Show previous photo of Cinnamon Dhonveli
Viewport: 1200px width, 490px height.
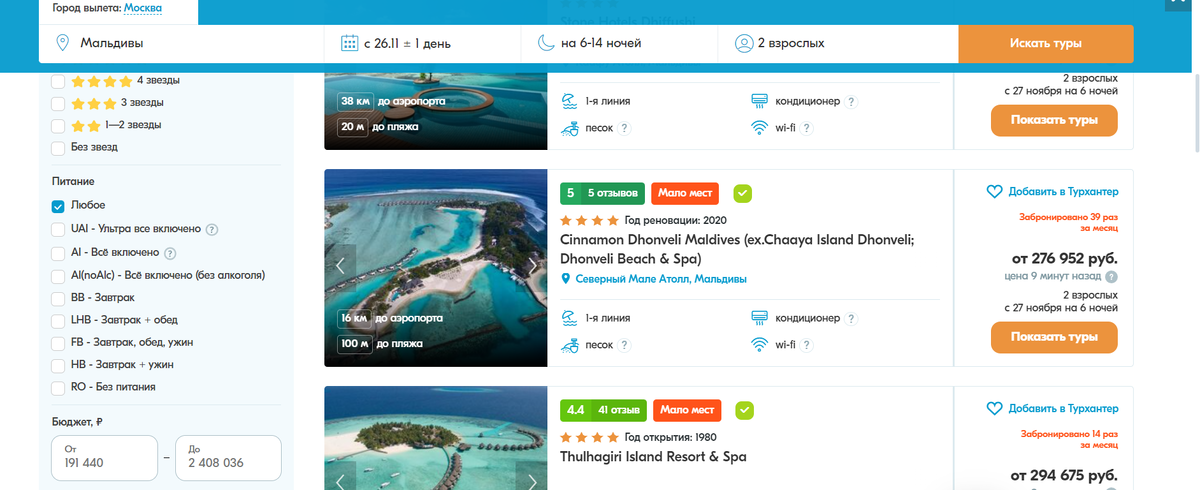[340, 266]
